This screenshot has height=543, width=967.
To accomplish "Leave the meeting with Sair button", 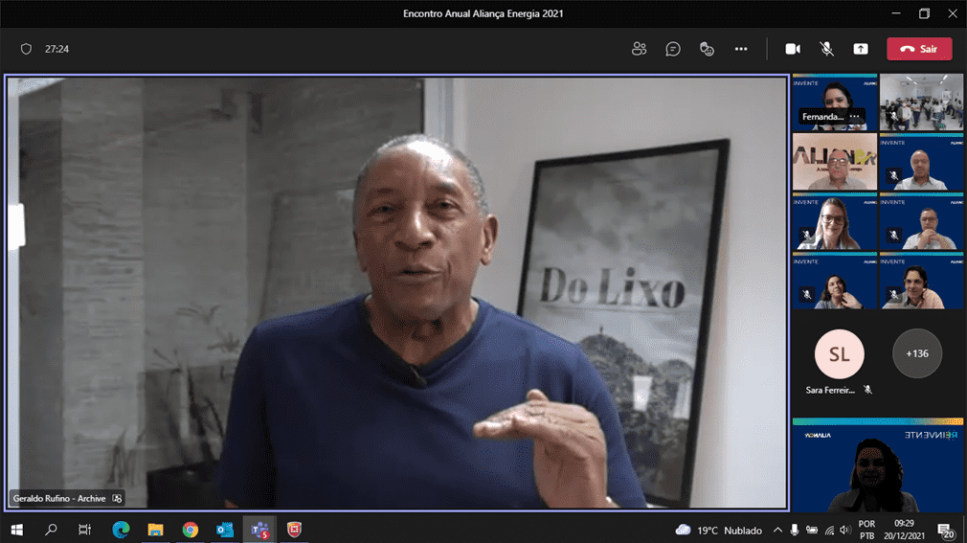I will (x=919, y=49).
